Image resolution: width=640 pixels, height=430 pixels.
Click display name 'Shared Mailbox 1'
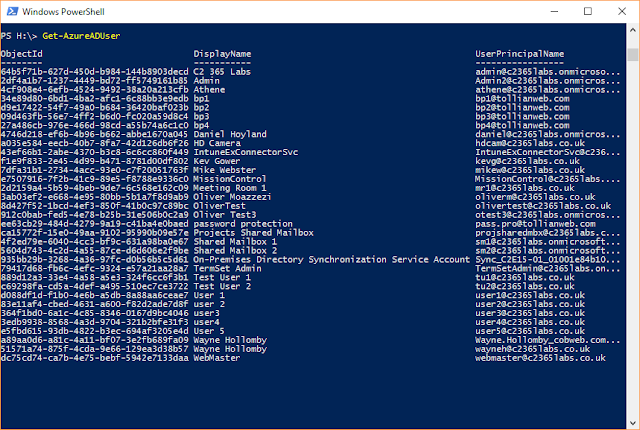(x=235, y=242)
